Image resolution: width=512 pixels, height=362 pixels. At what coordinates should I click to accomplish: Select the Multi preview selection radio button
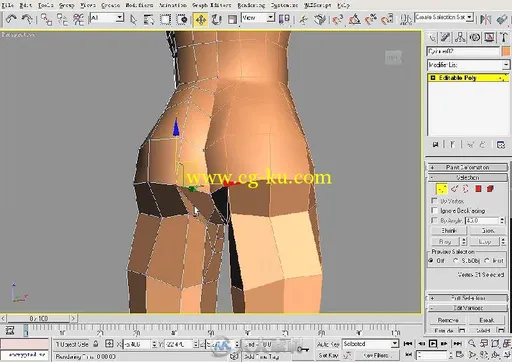(487, 260)
